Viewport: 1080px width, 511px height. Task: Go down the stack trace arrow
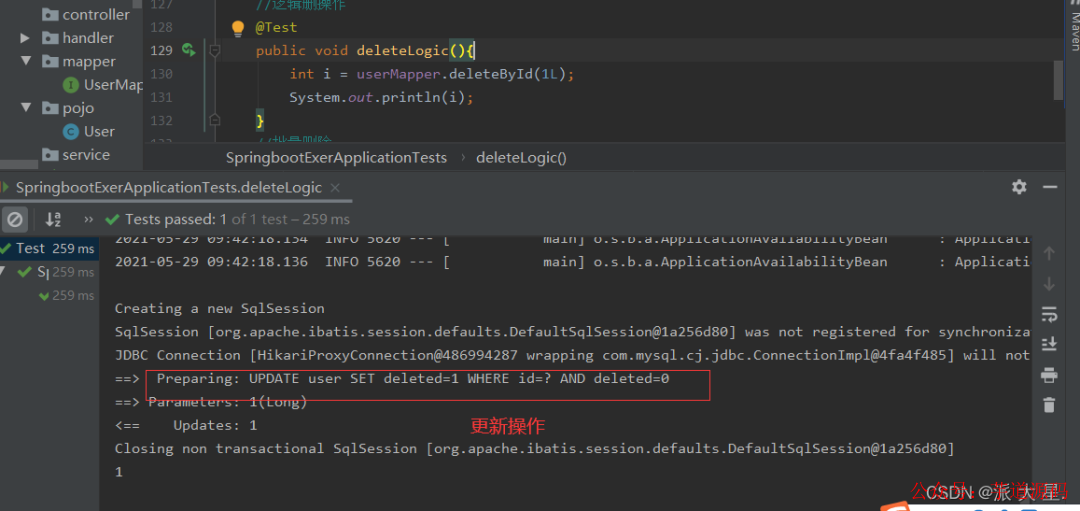click(1049, 284)
